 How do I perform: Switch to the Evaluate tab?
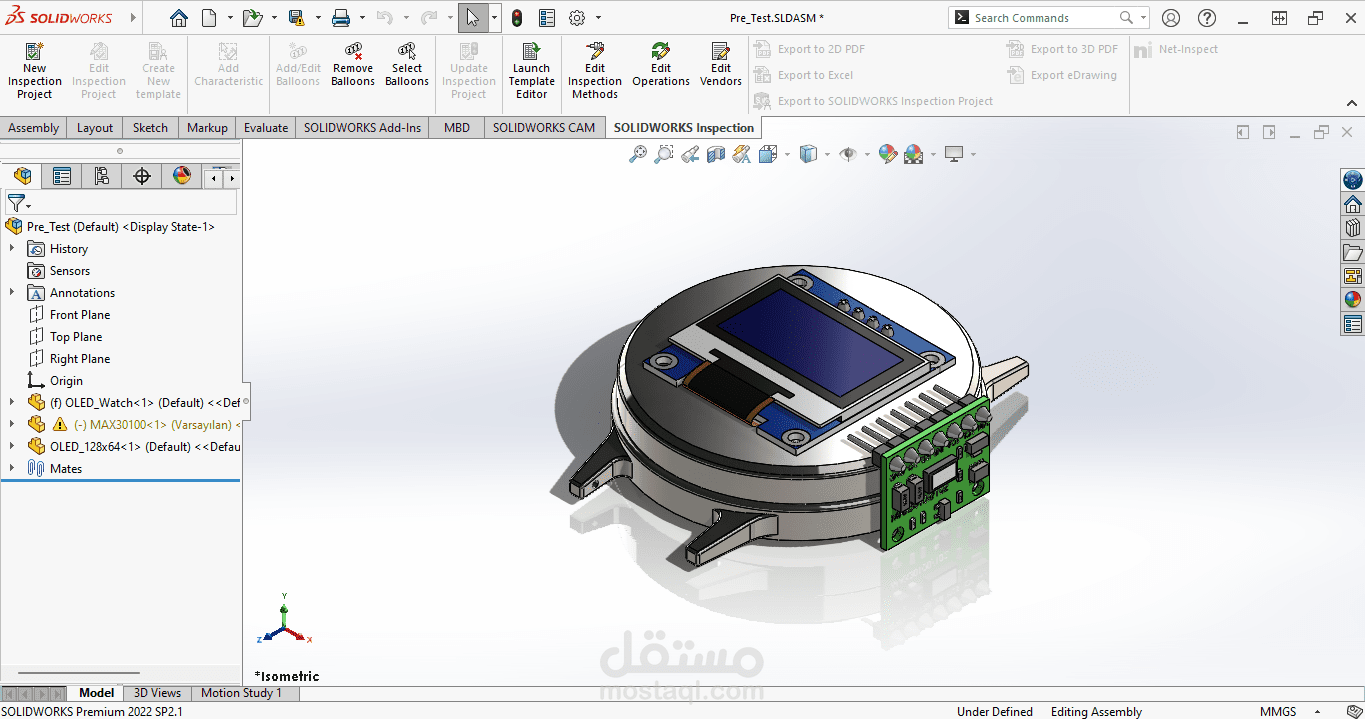pyautogui.click(x=266, y=127)
